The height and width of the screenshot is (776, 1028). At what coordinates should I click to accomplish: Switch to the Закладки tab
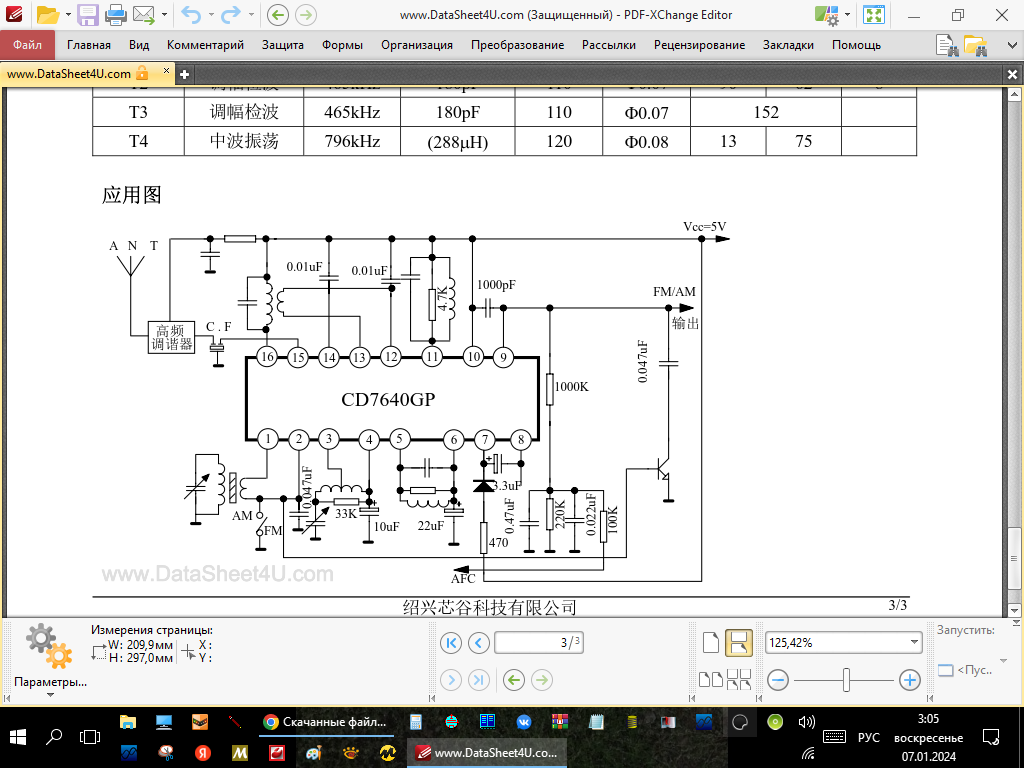click(x=788, y=45)
